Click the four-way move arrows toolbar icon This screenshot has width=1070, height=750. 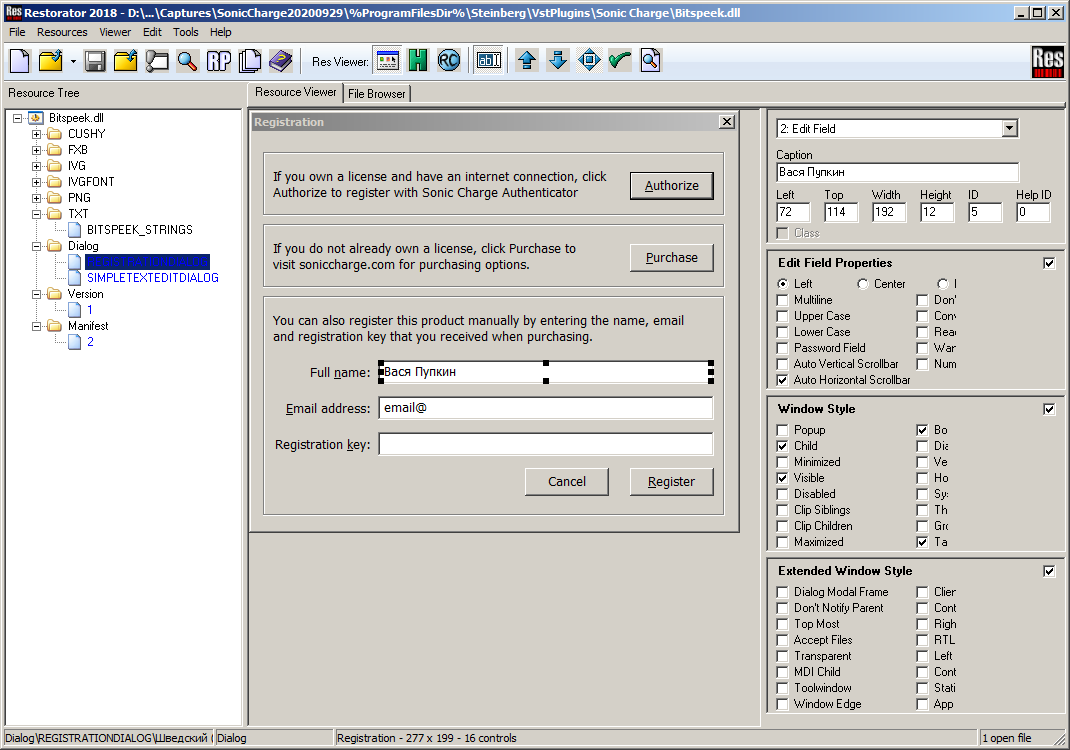589,61
